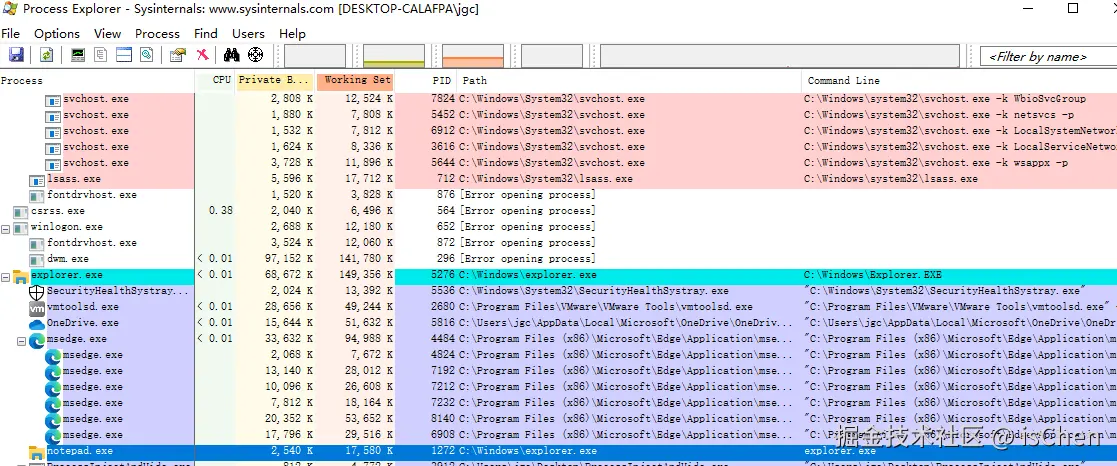Viewport: 1117px width, 466px height.
Task: Click the SecurityHealthSystray shield icon
Action: point(36,291)
